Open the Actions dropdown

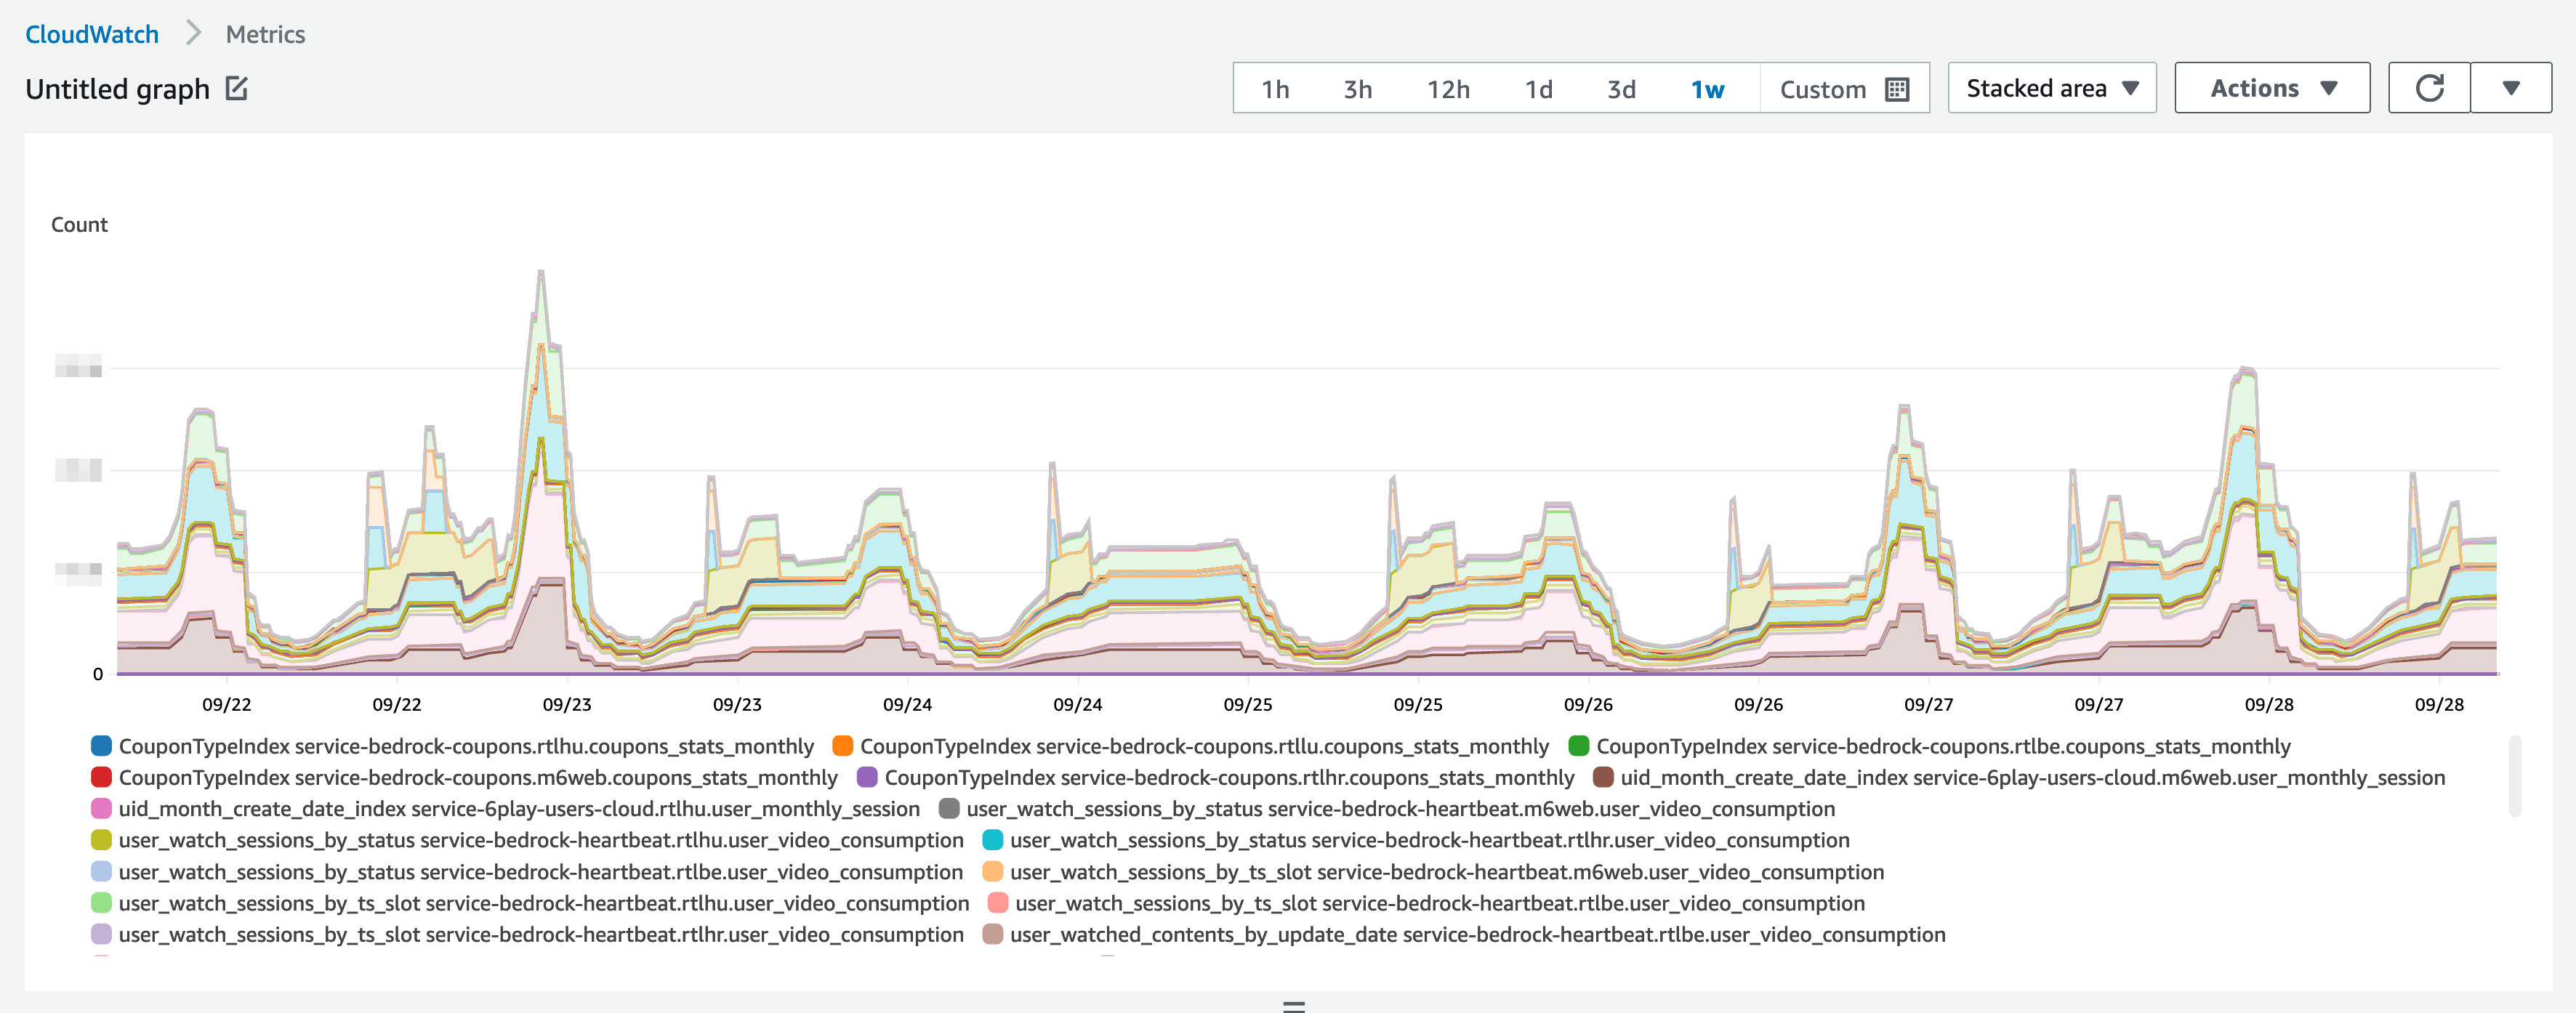tap(2271, 87)
